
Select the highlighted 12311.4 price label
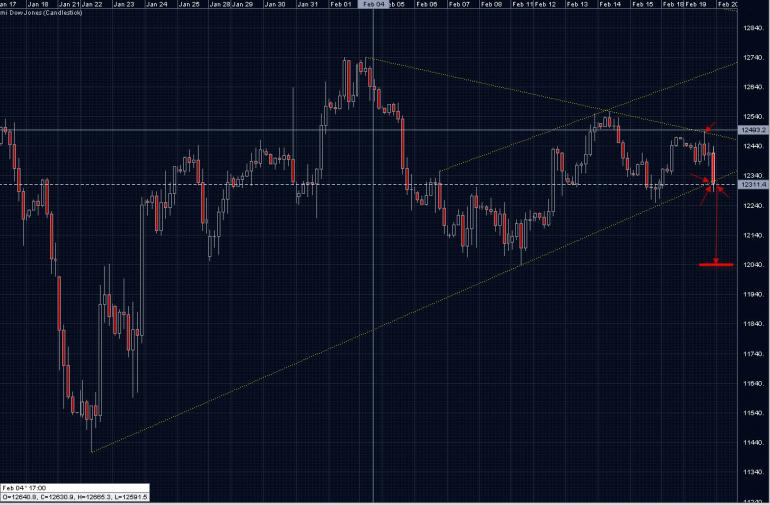pos(752,184)
